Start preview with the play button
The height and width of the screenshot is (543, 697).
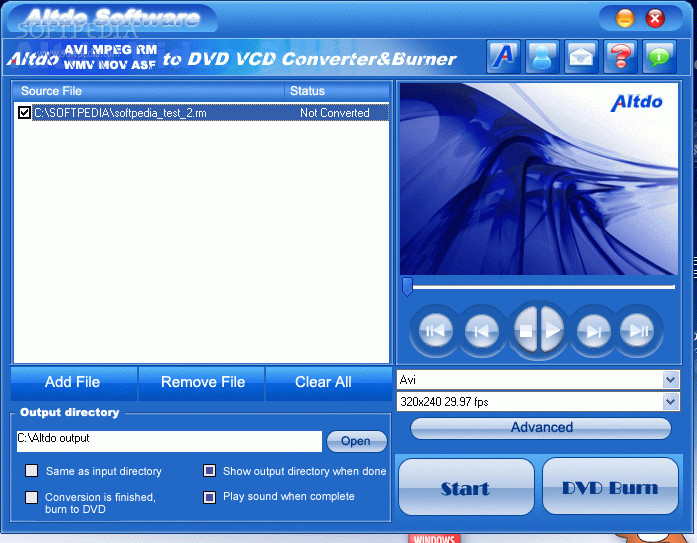pyautogui.click(x=552, y=331)
